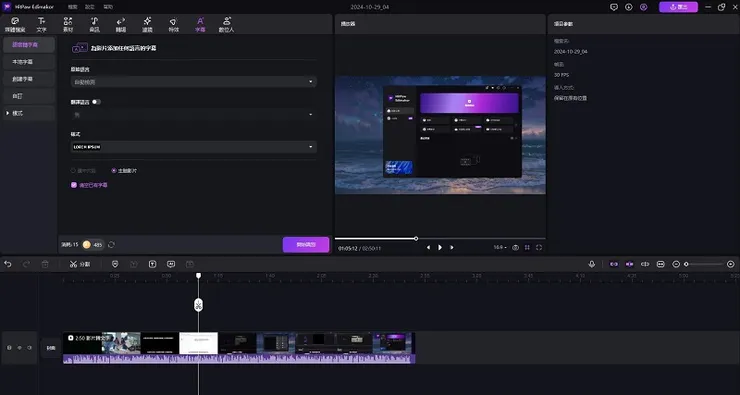Viewport: 740px width, 395px height.
Task: Open the feedback message icon in title bar
Action: coord(614,7)
